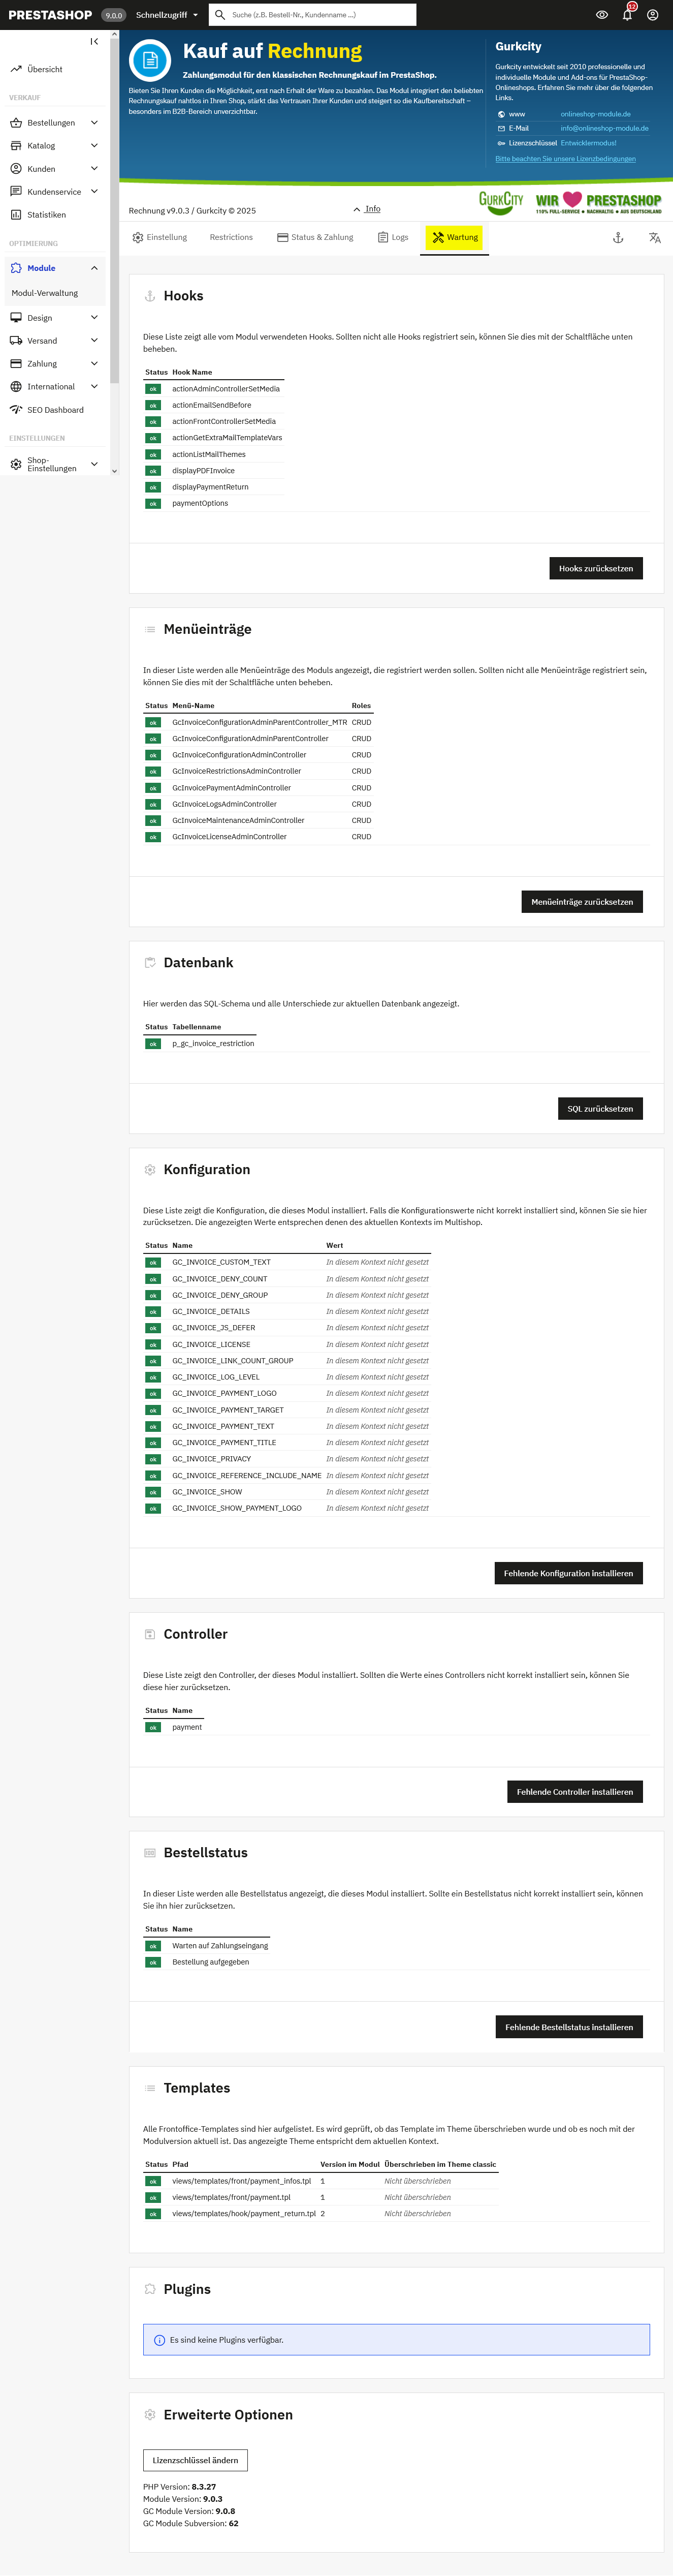Open the user profile icon

[x=652, y=15]
